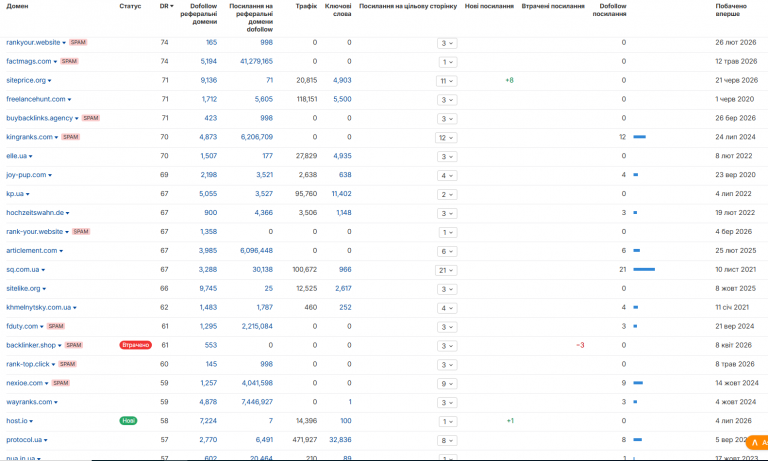This screenshot has width=768, height=461.
Task: Open the rankyour.website domain link
Action: tap(33, 43)
